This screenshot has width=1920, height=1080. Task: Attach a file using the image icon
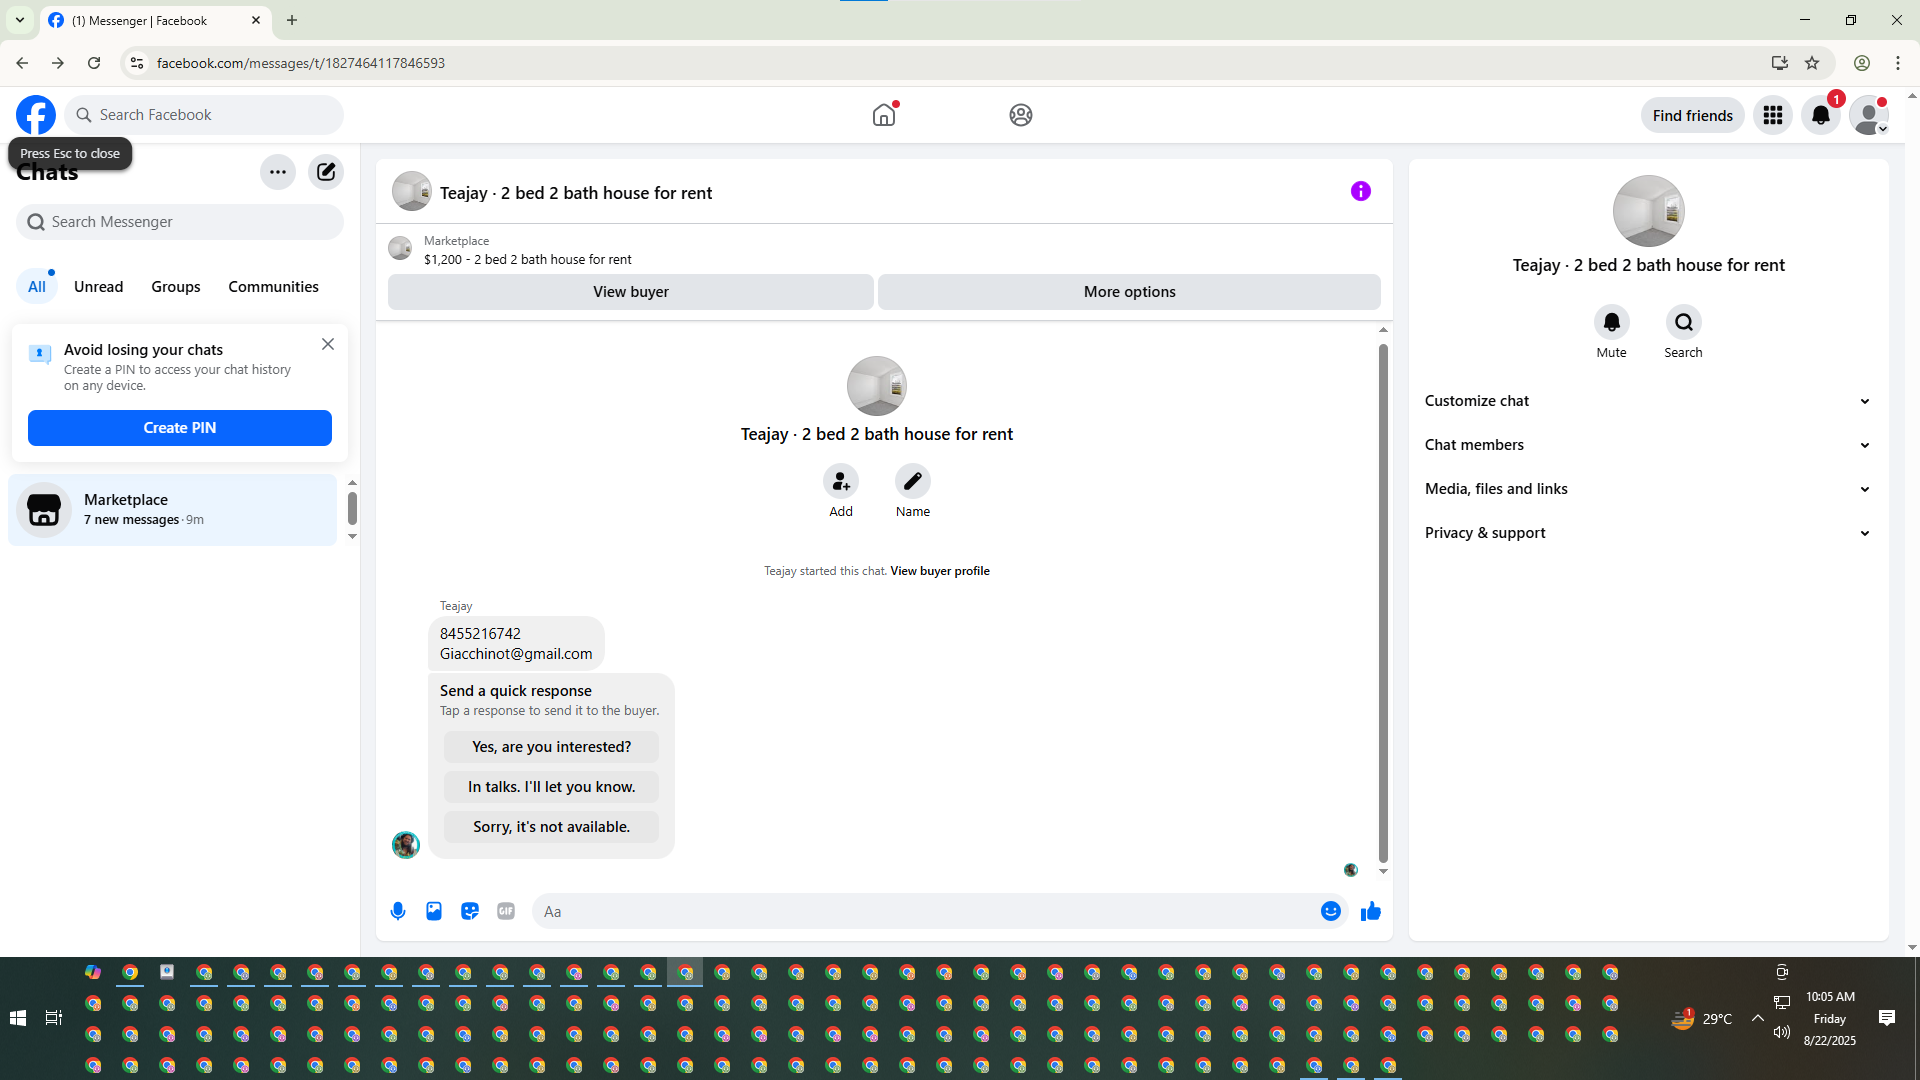pyautogui.click(x=434, y=911)
